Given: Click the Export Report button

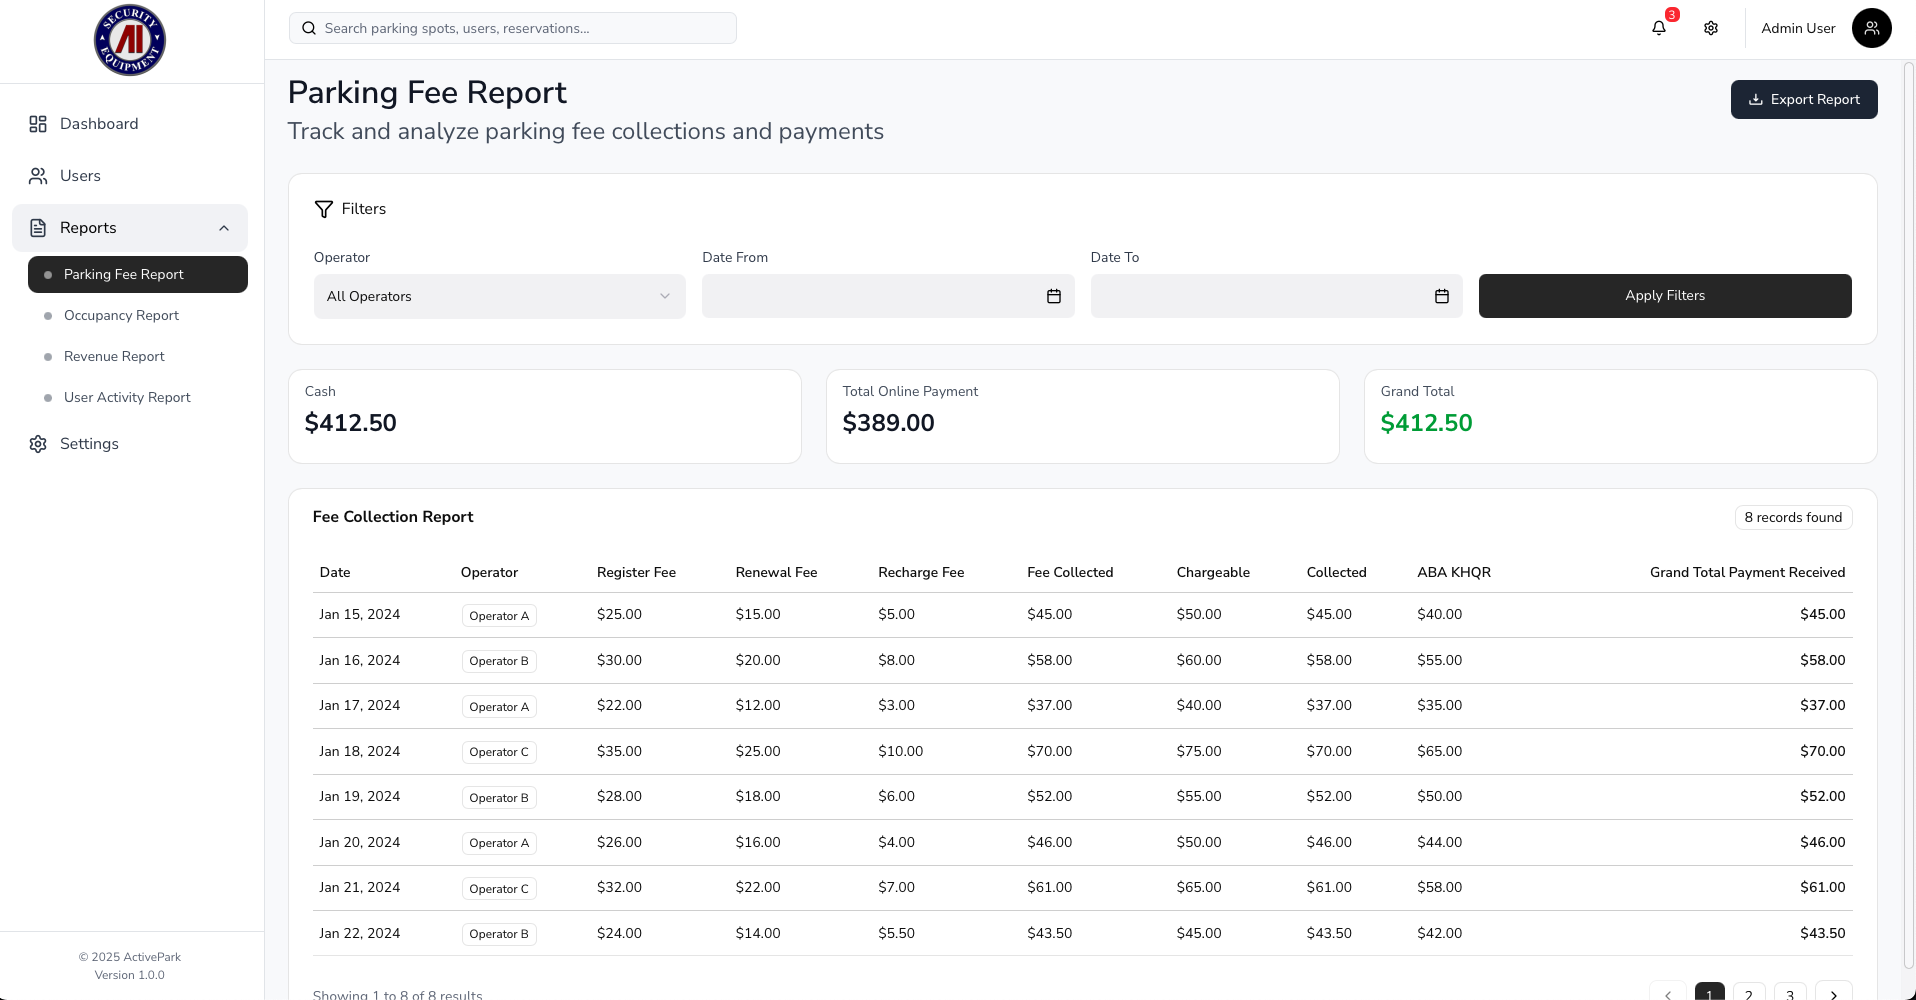Looking at the screenshot, I should tap(1804, 99).
